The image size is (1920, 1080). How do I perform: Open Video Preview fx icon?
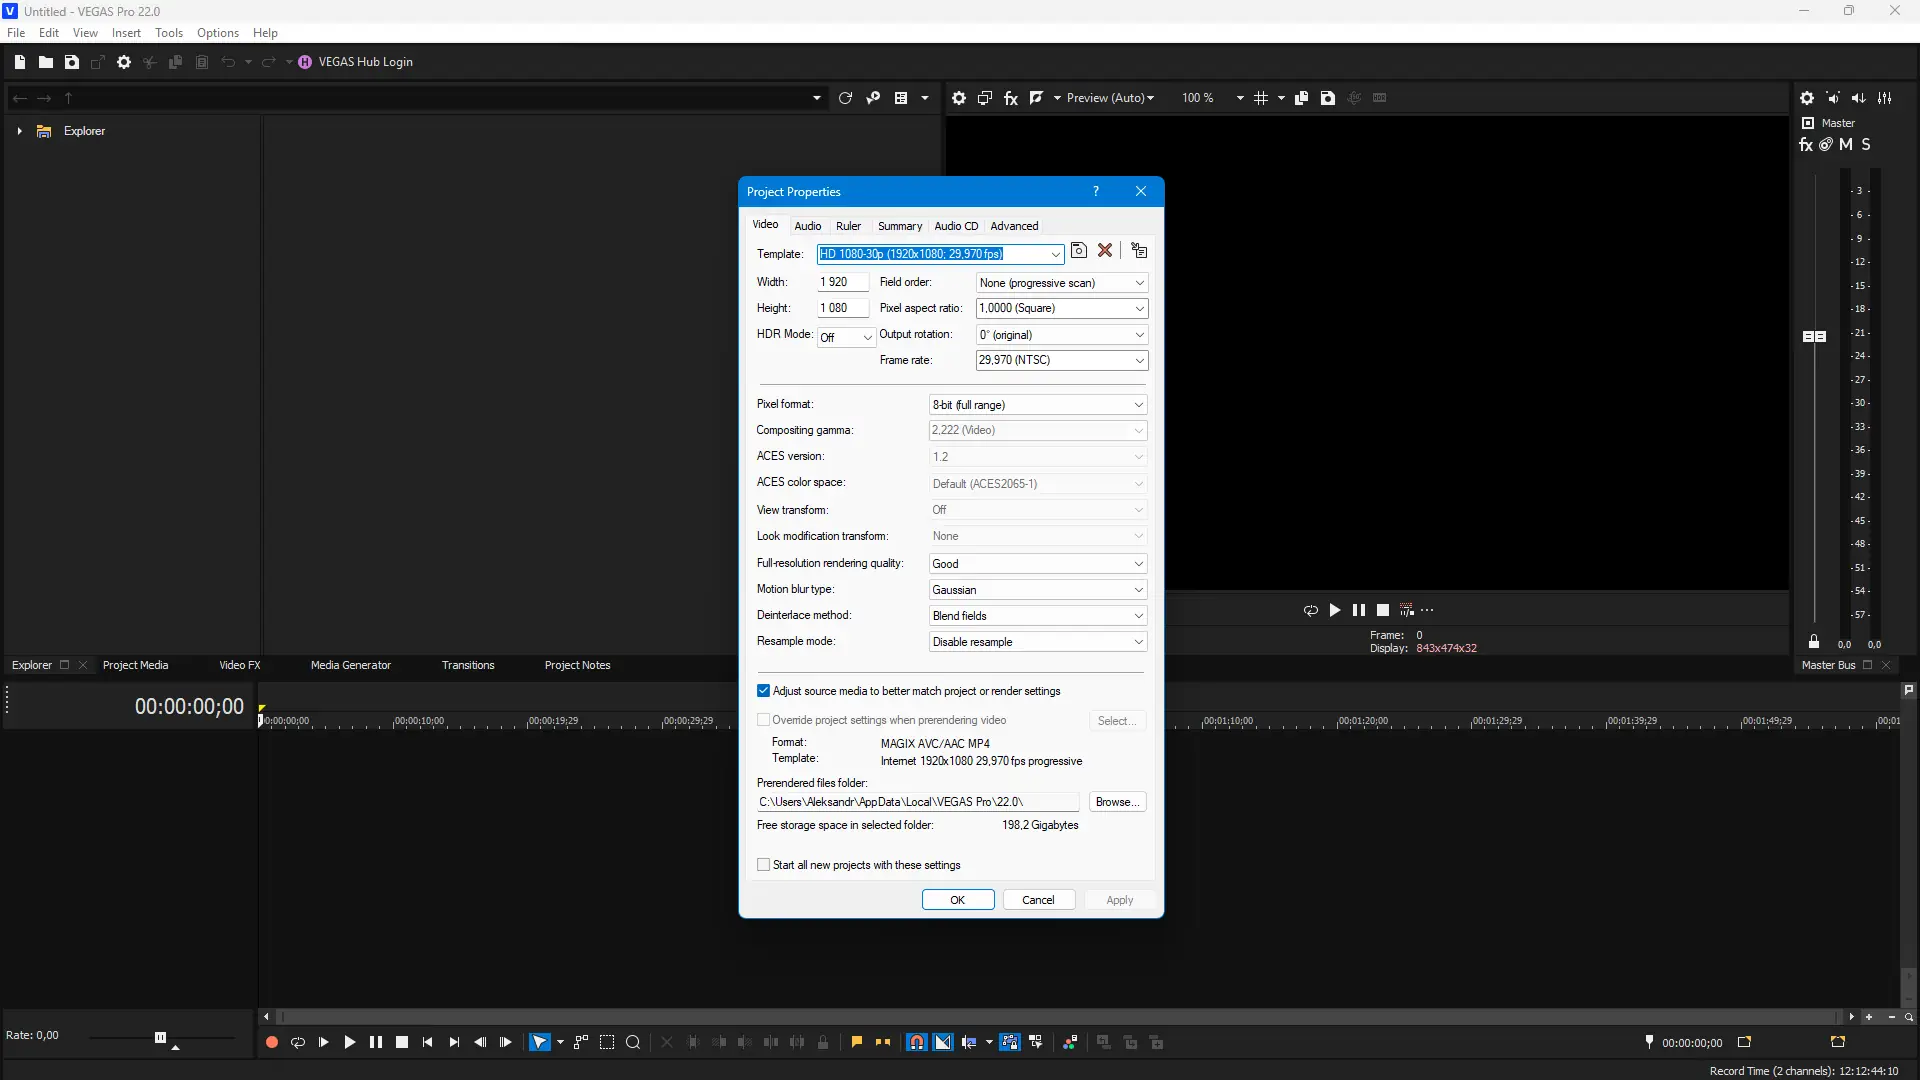(x=1011, y=98)
